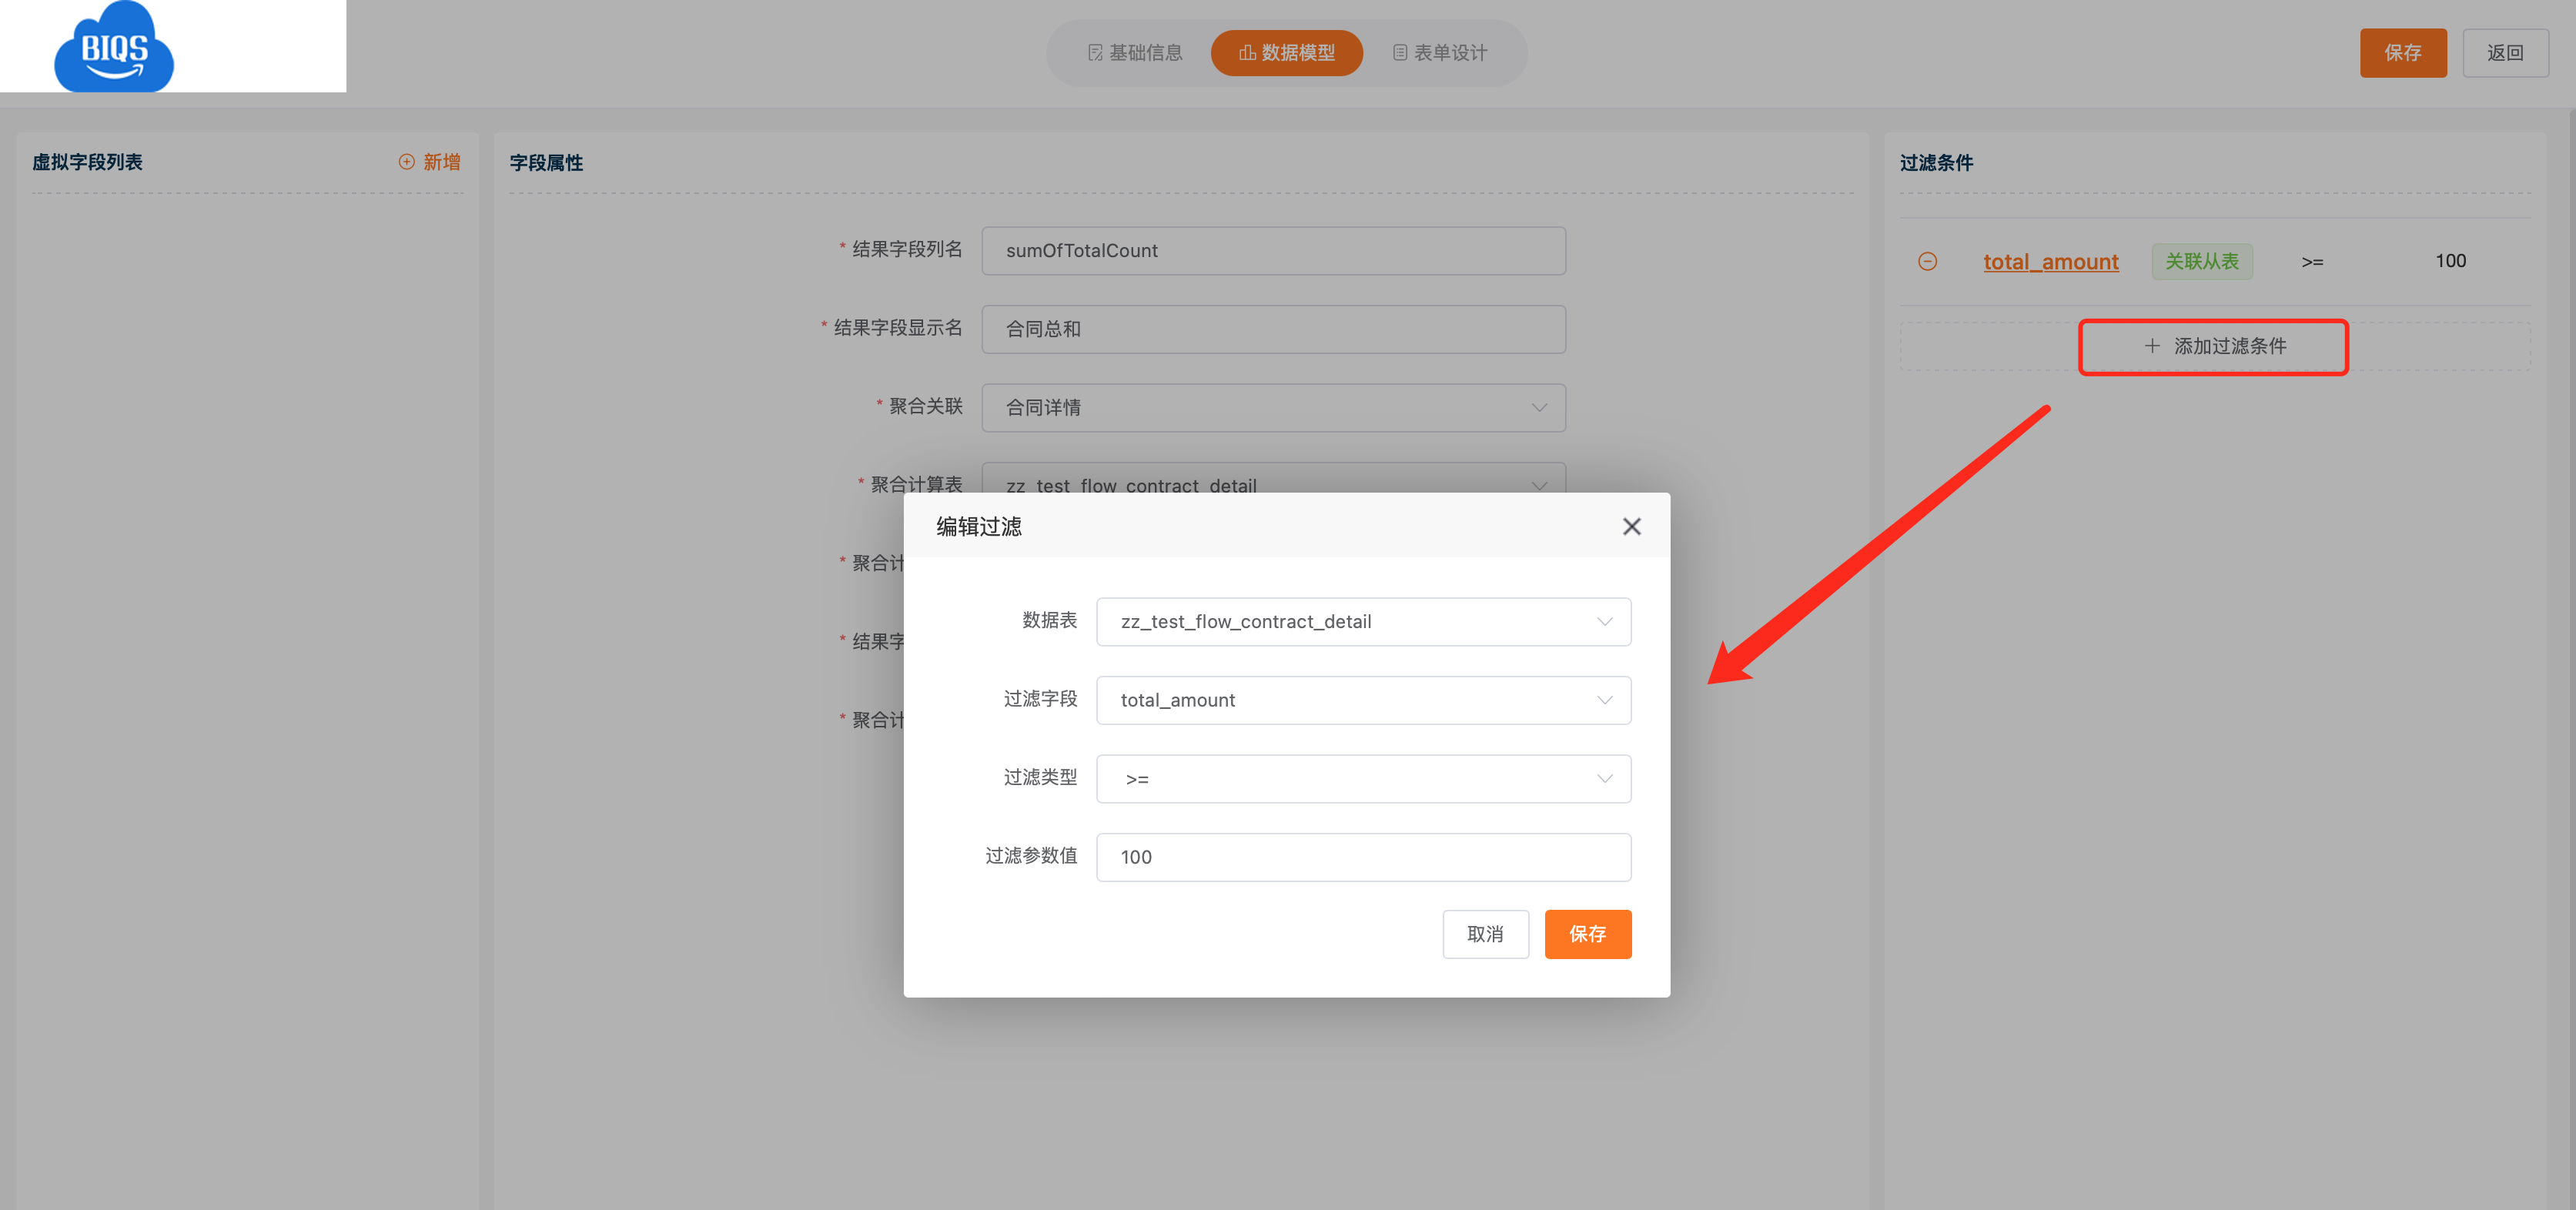
Task: Click the 结果字段列名 input field
Action: (1273, 250)
